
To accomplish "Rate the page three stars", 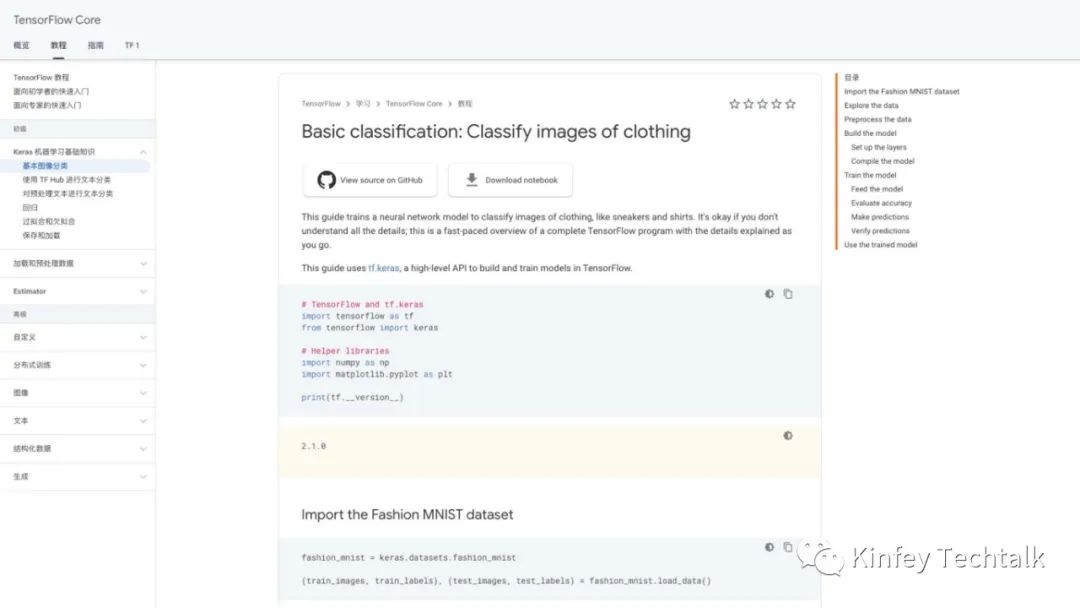I will click(762, 104).
